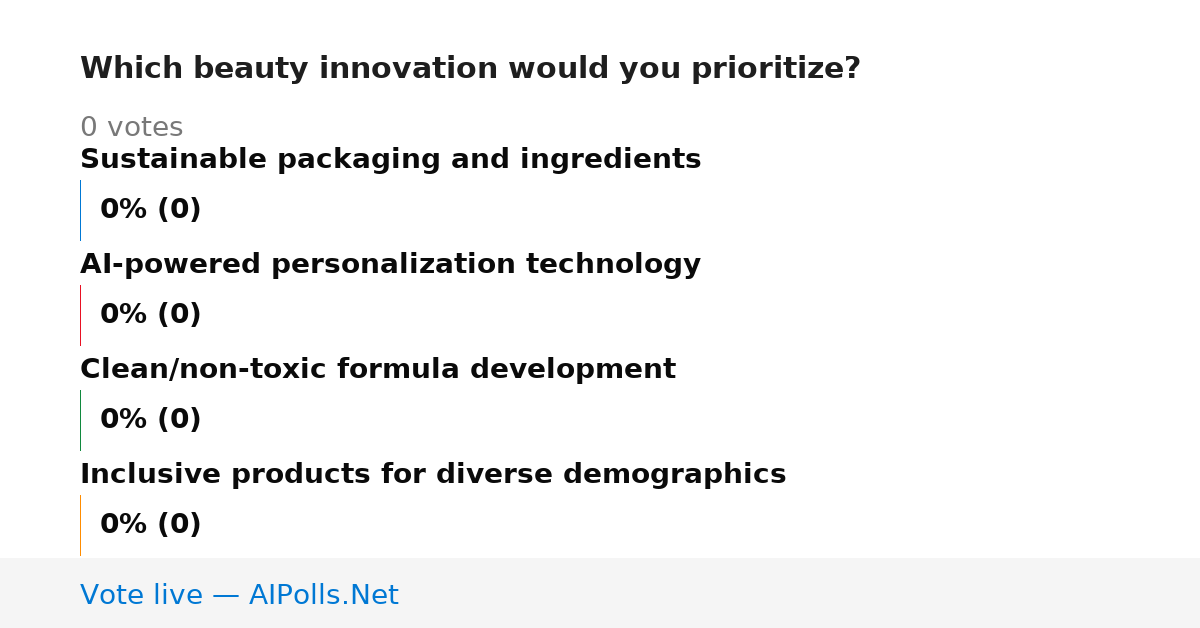This screenshot has width=1200, height=628.
Task: Click the 0 votes total count
Action: click(x=131, y=128)
